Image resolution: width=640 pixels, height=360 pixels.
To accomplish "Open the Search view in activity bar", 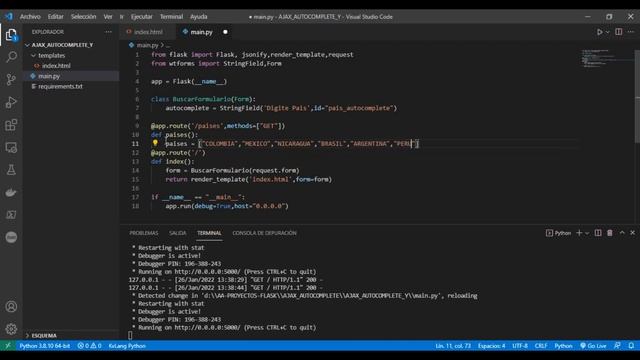I will tap(11, 57).
